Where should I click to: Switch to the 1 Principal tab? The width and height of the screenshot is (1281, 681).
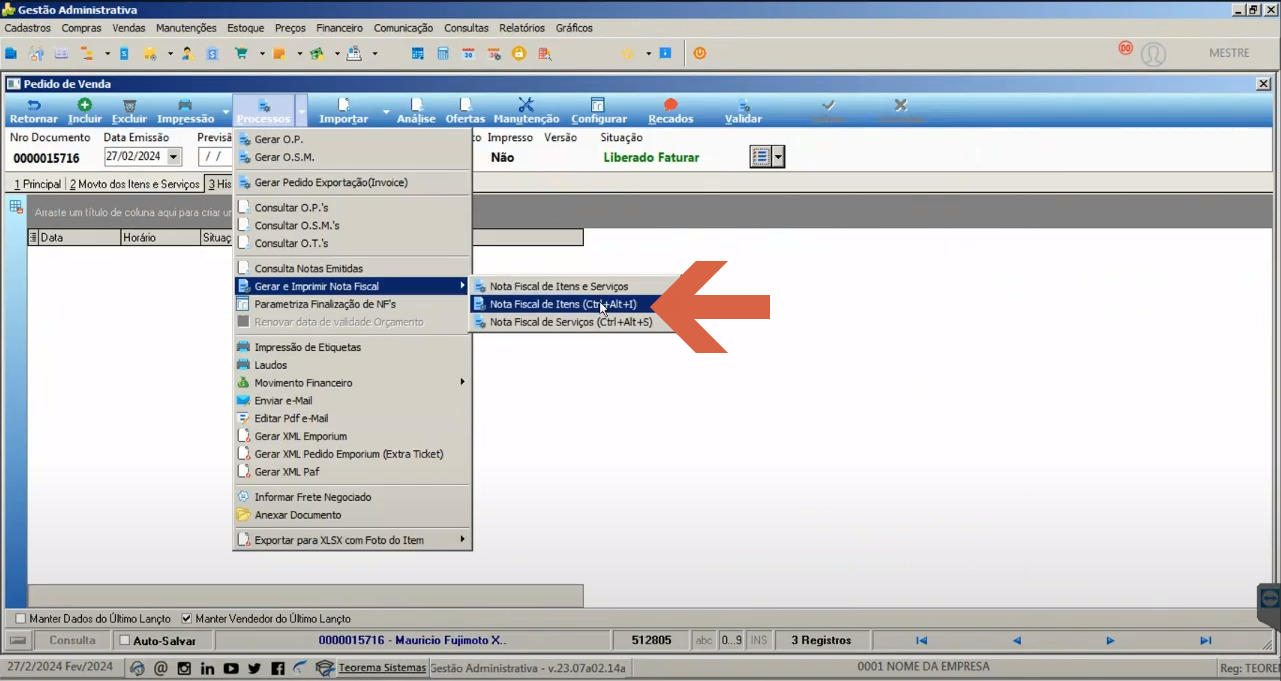[37, 184]
